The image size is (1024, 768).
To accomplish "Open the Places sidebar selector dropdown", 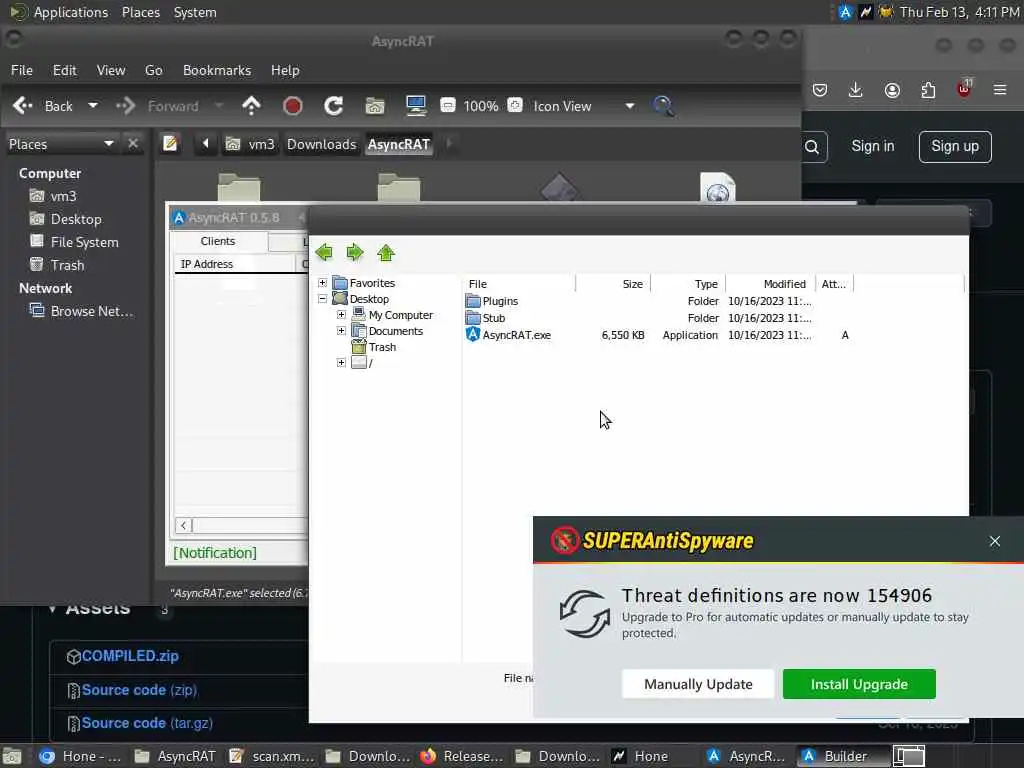I will coord(61,144).
